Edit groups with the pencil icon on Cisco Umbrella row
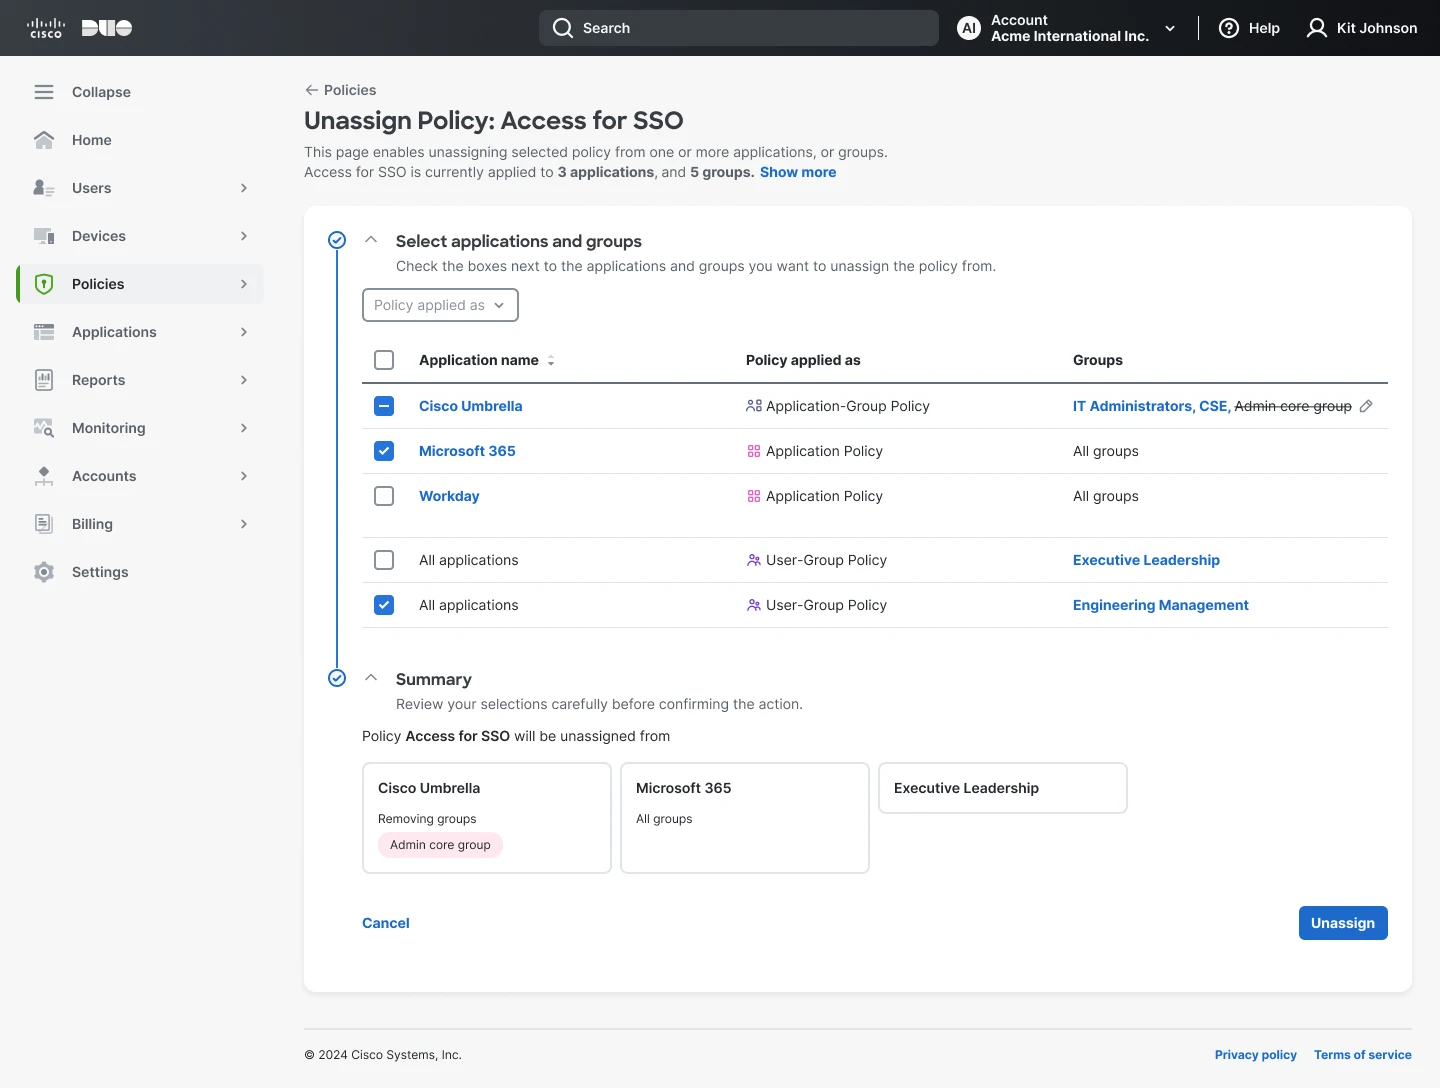1440x1088 pixels. pyautogui.click(x=1367, y=406)
